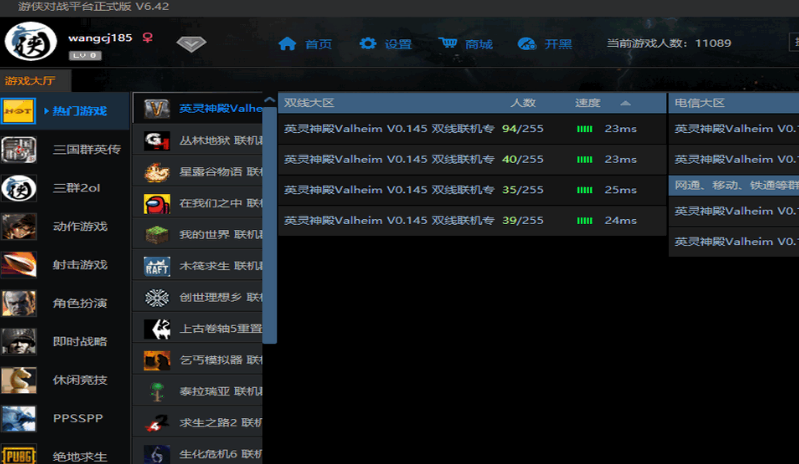Click the 即时战略 soldier icon

point(18,341)
